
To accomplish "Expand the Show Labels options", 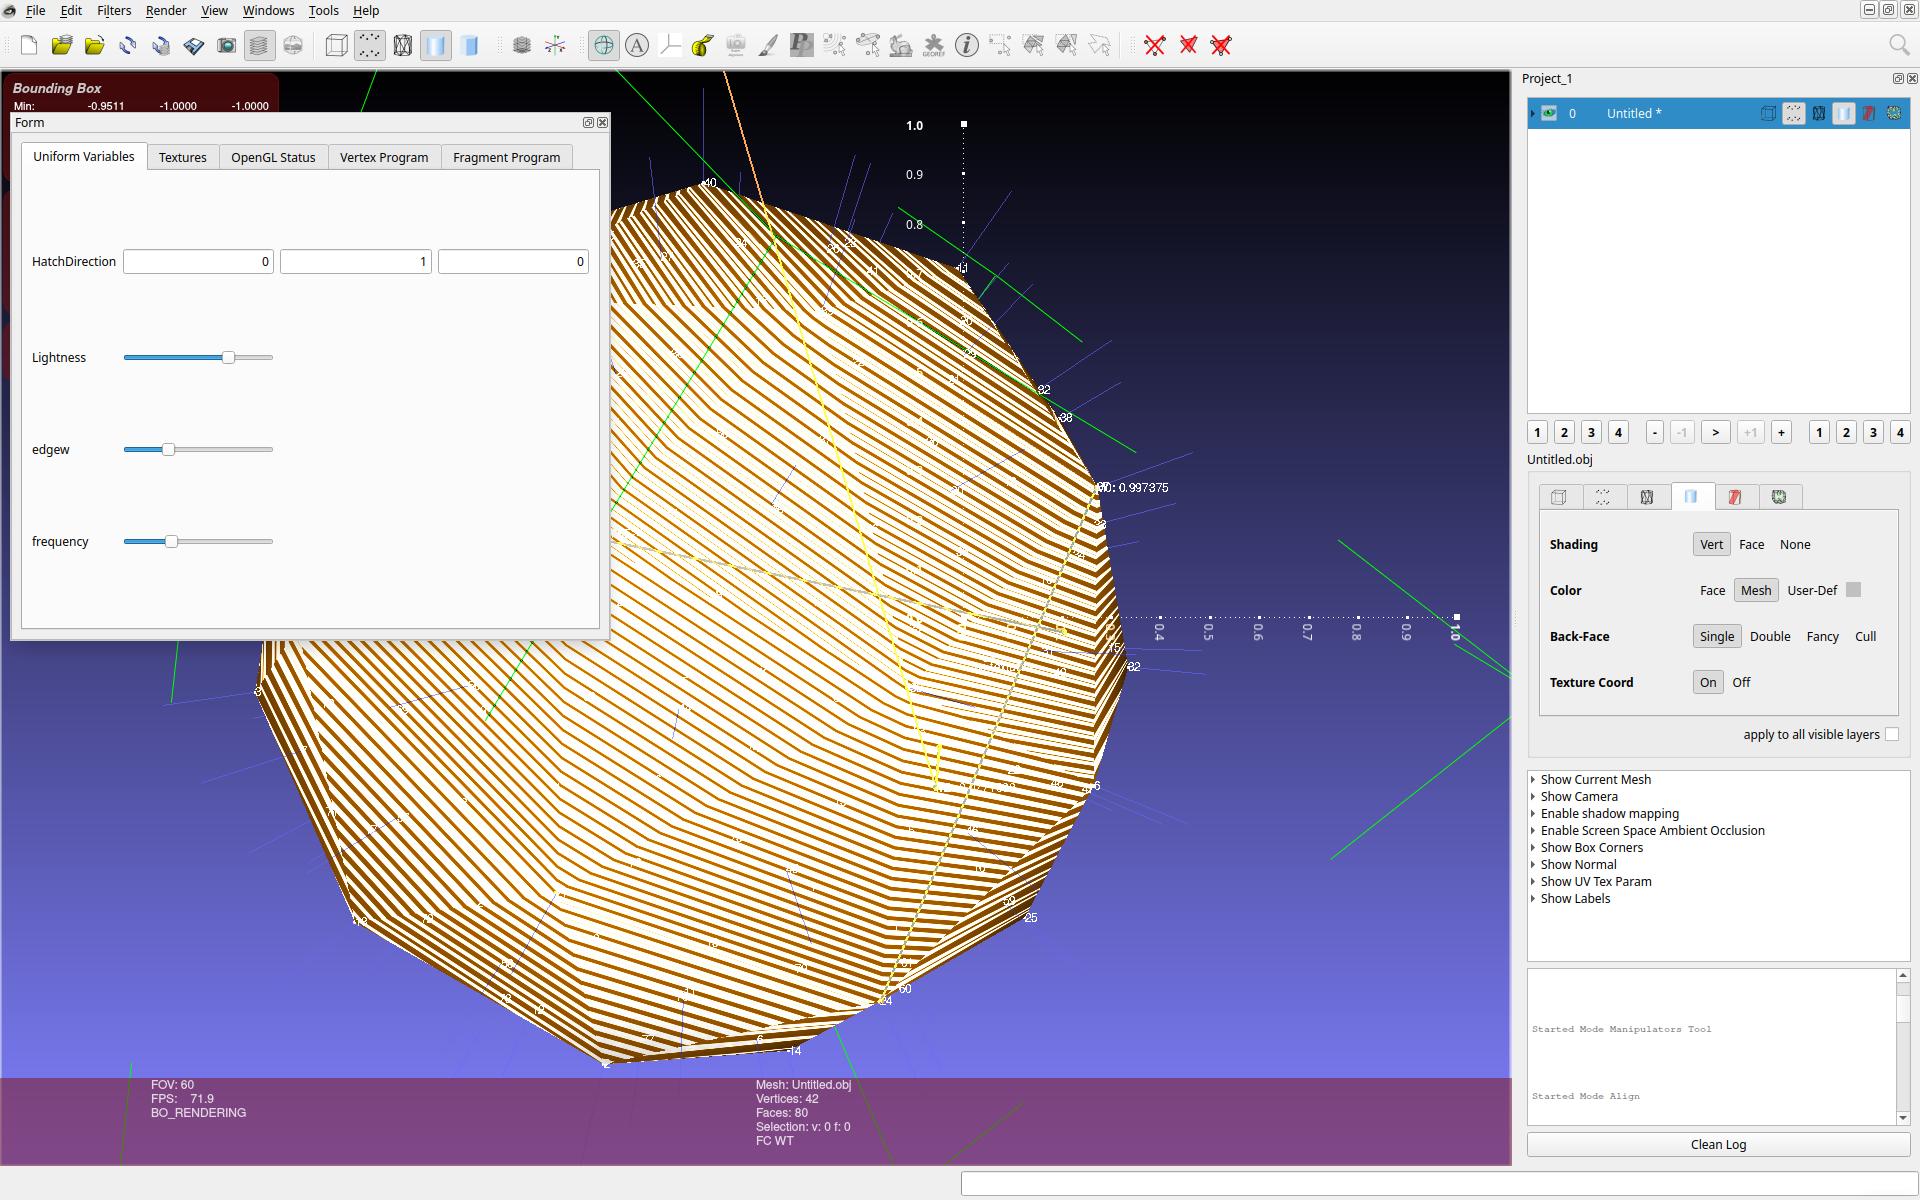I will (1533, 899).
